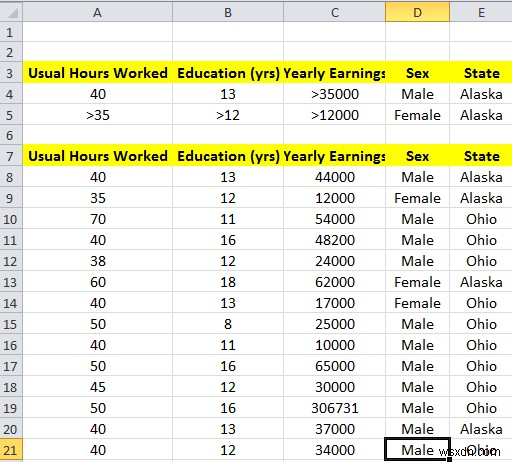Click the Yearly Earnings header in row 7
This screenshot has width=512, height=462.
tap(335, 156)
